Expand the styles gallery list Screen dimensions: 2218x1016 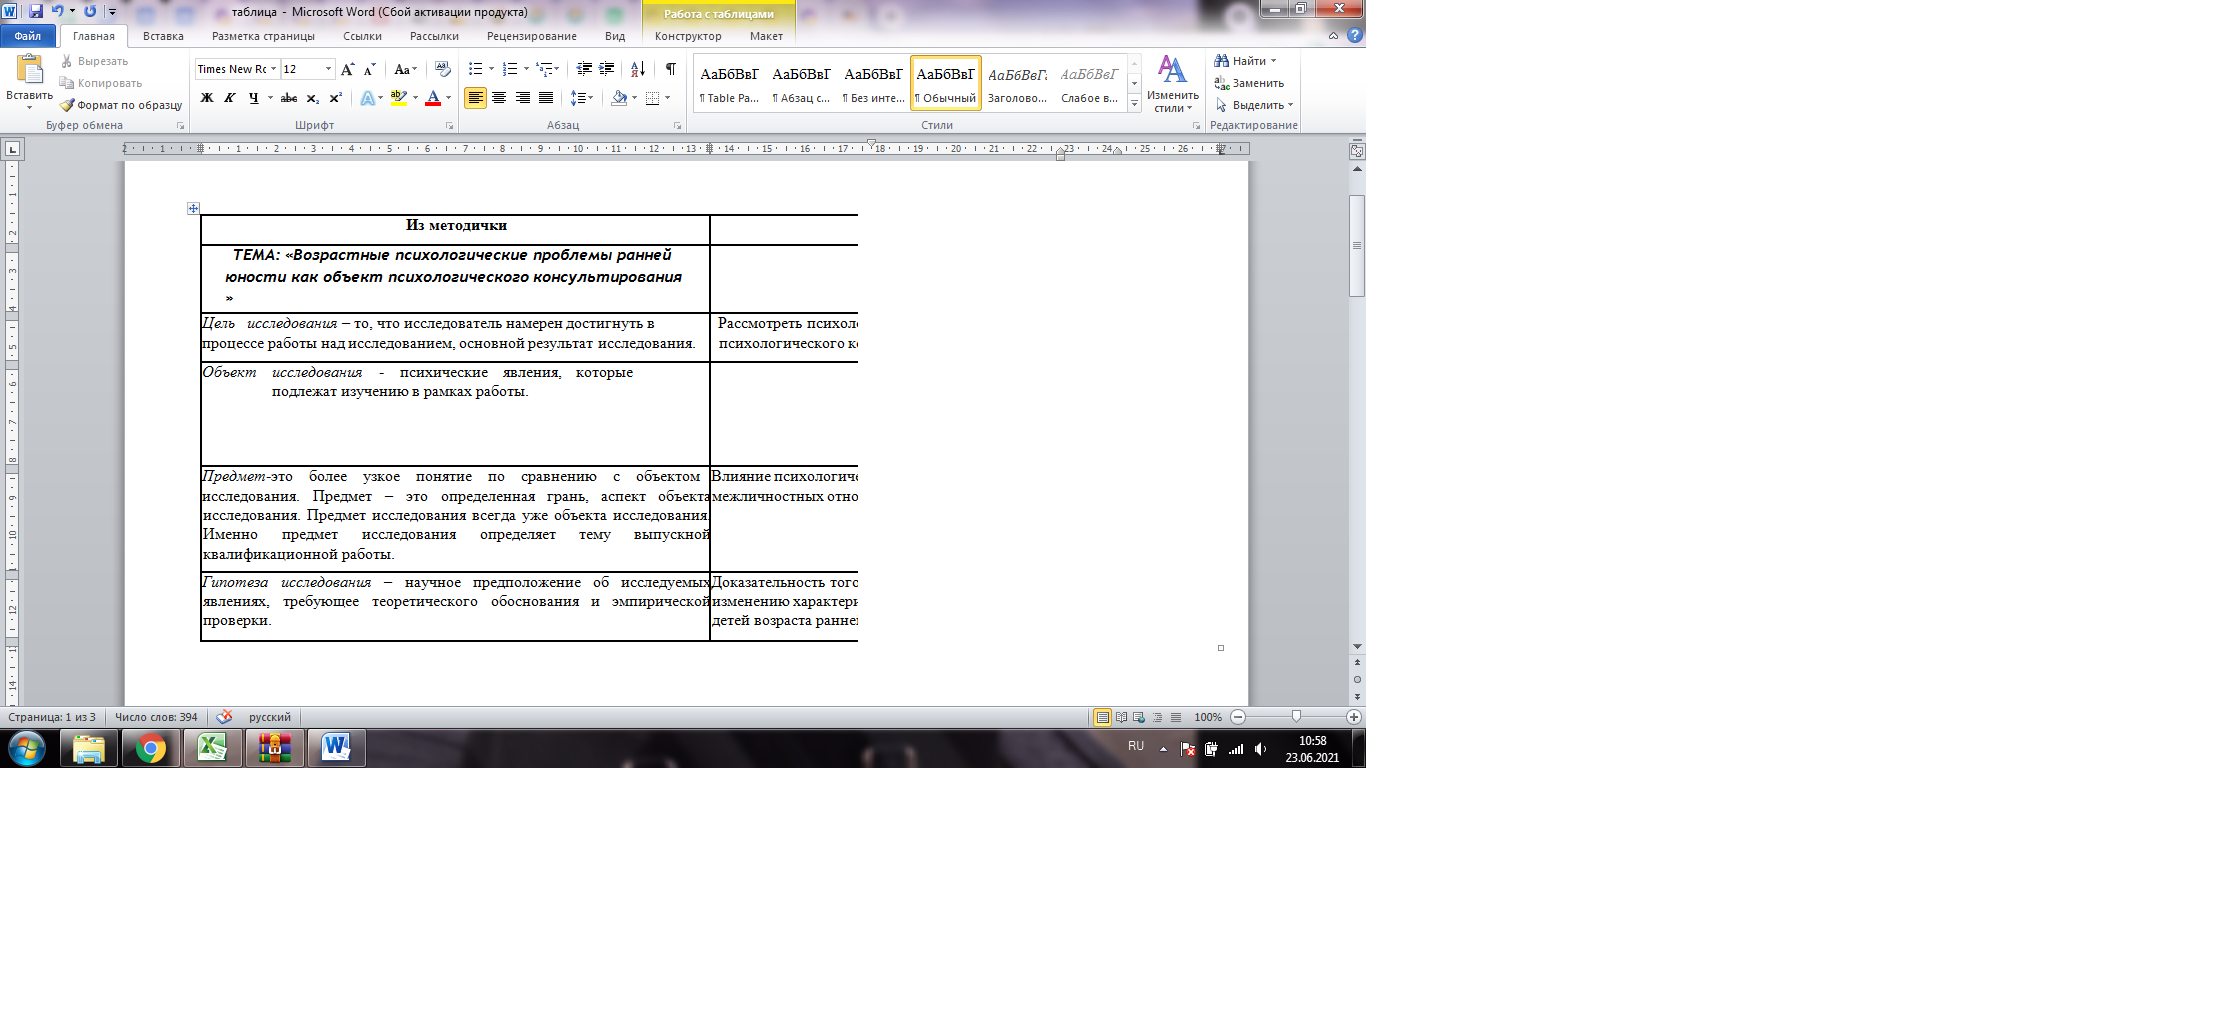1134,103
